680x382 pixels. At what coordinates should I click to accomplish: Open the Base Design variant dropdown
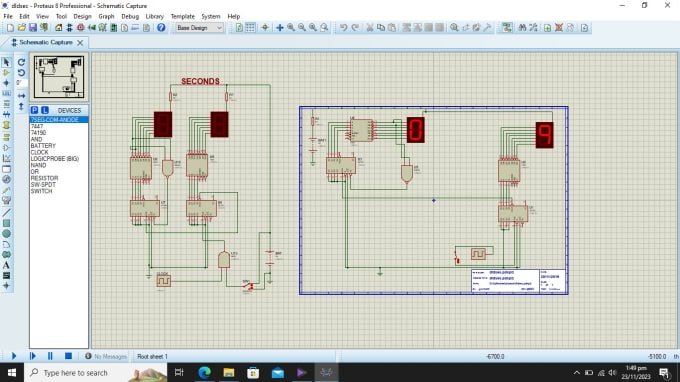point(199,28)
